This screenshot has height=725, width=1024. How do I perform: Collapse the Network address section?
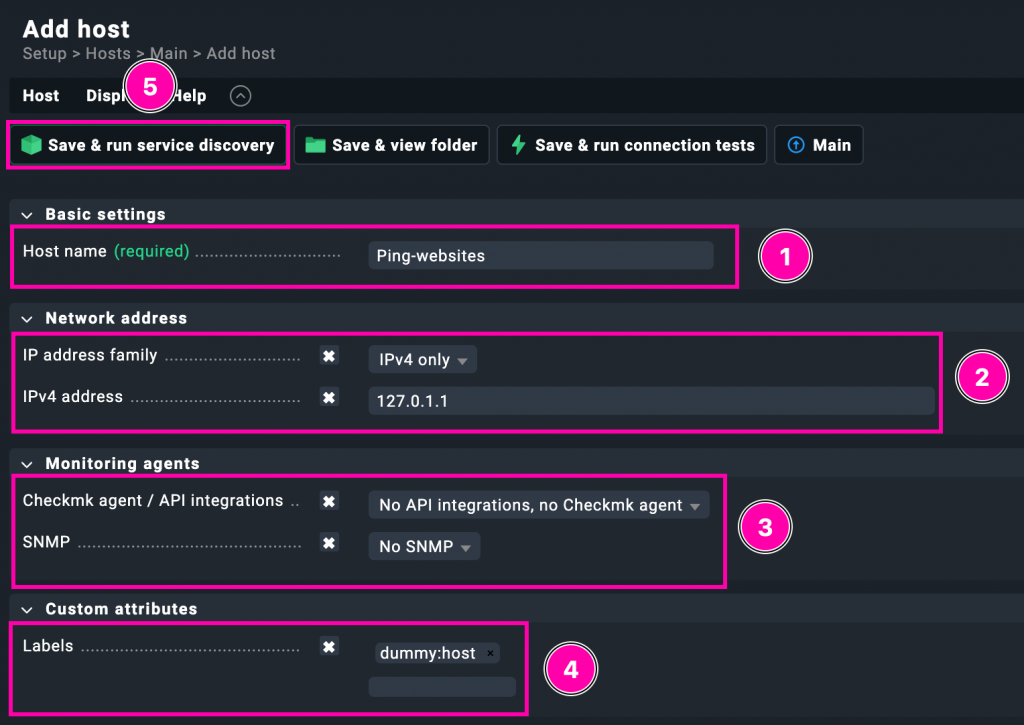pos(27,318)
